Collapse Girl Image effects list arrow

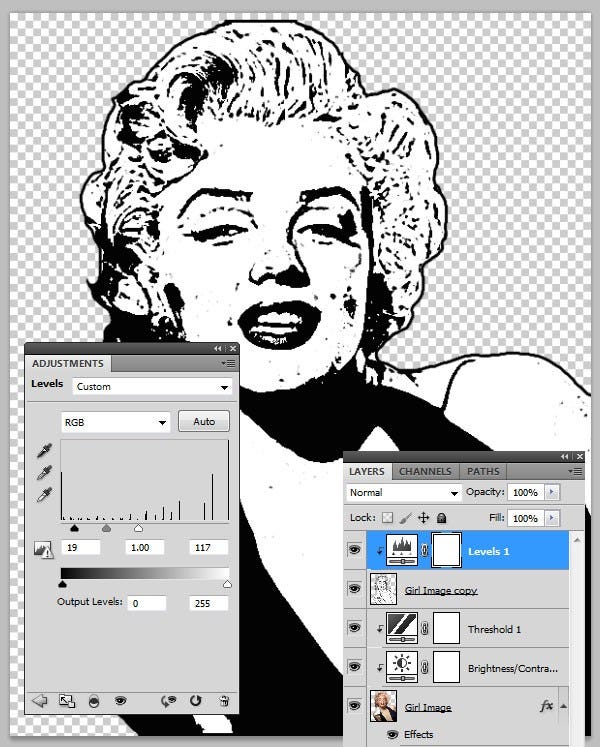(564, 707)
